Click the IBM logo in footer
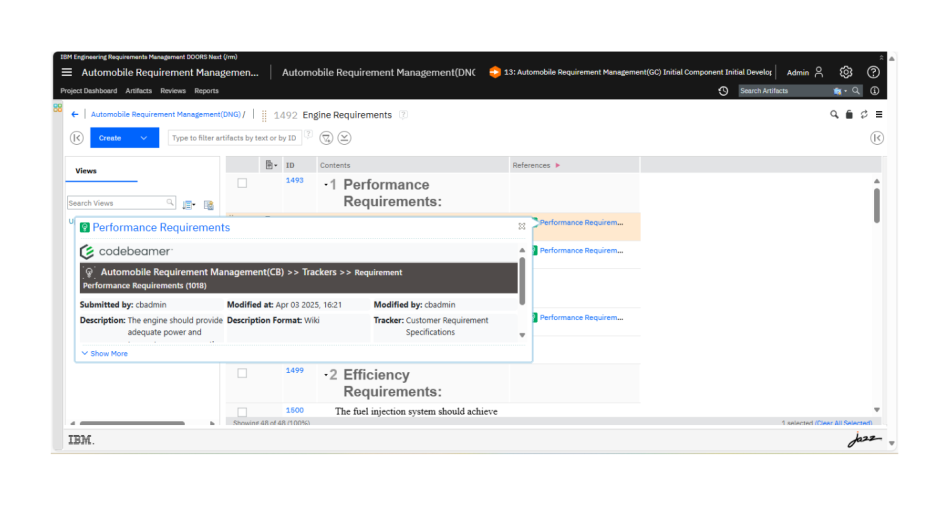This screenshot has height=511, width=950. [x=81, y=440]
